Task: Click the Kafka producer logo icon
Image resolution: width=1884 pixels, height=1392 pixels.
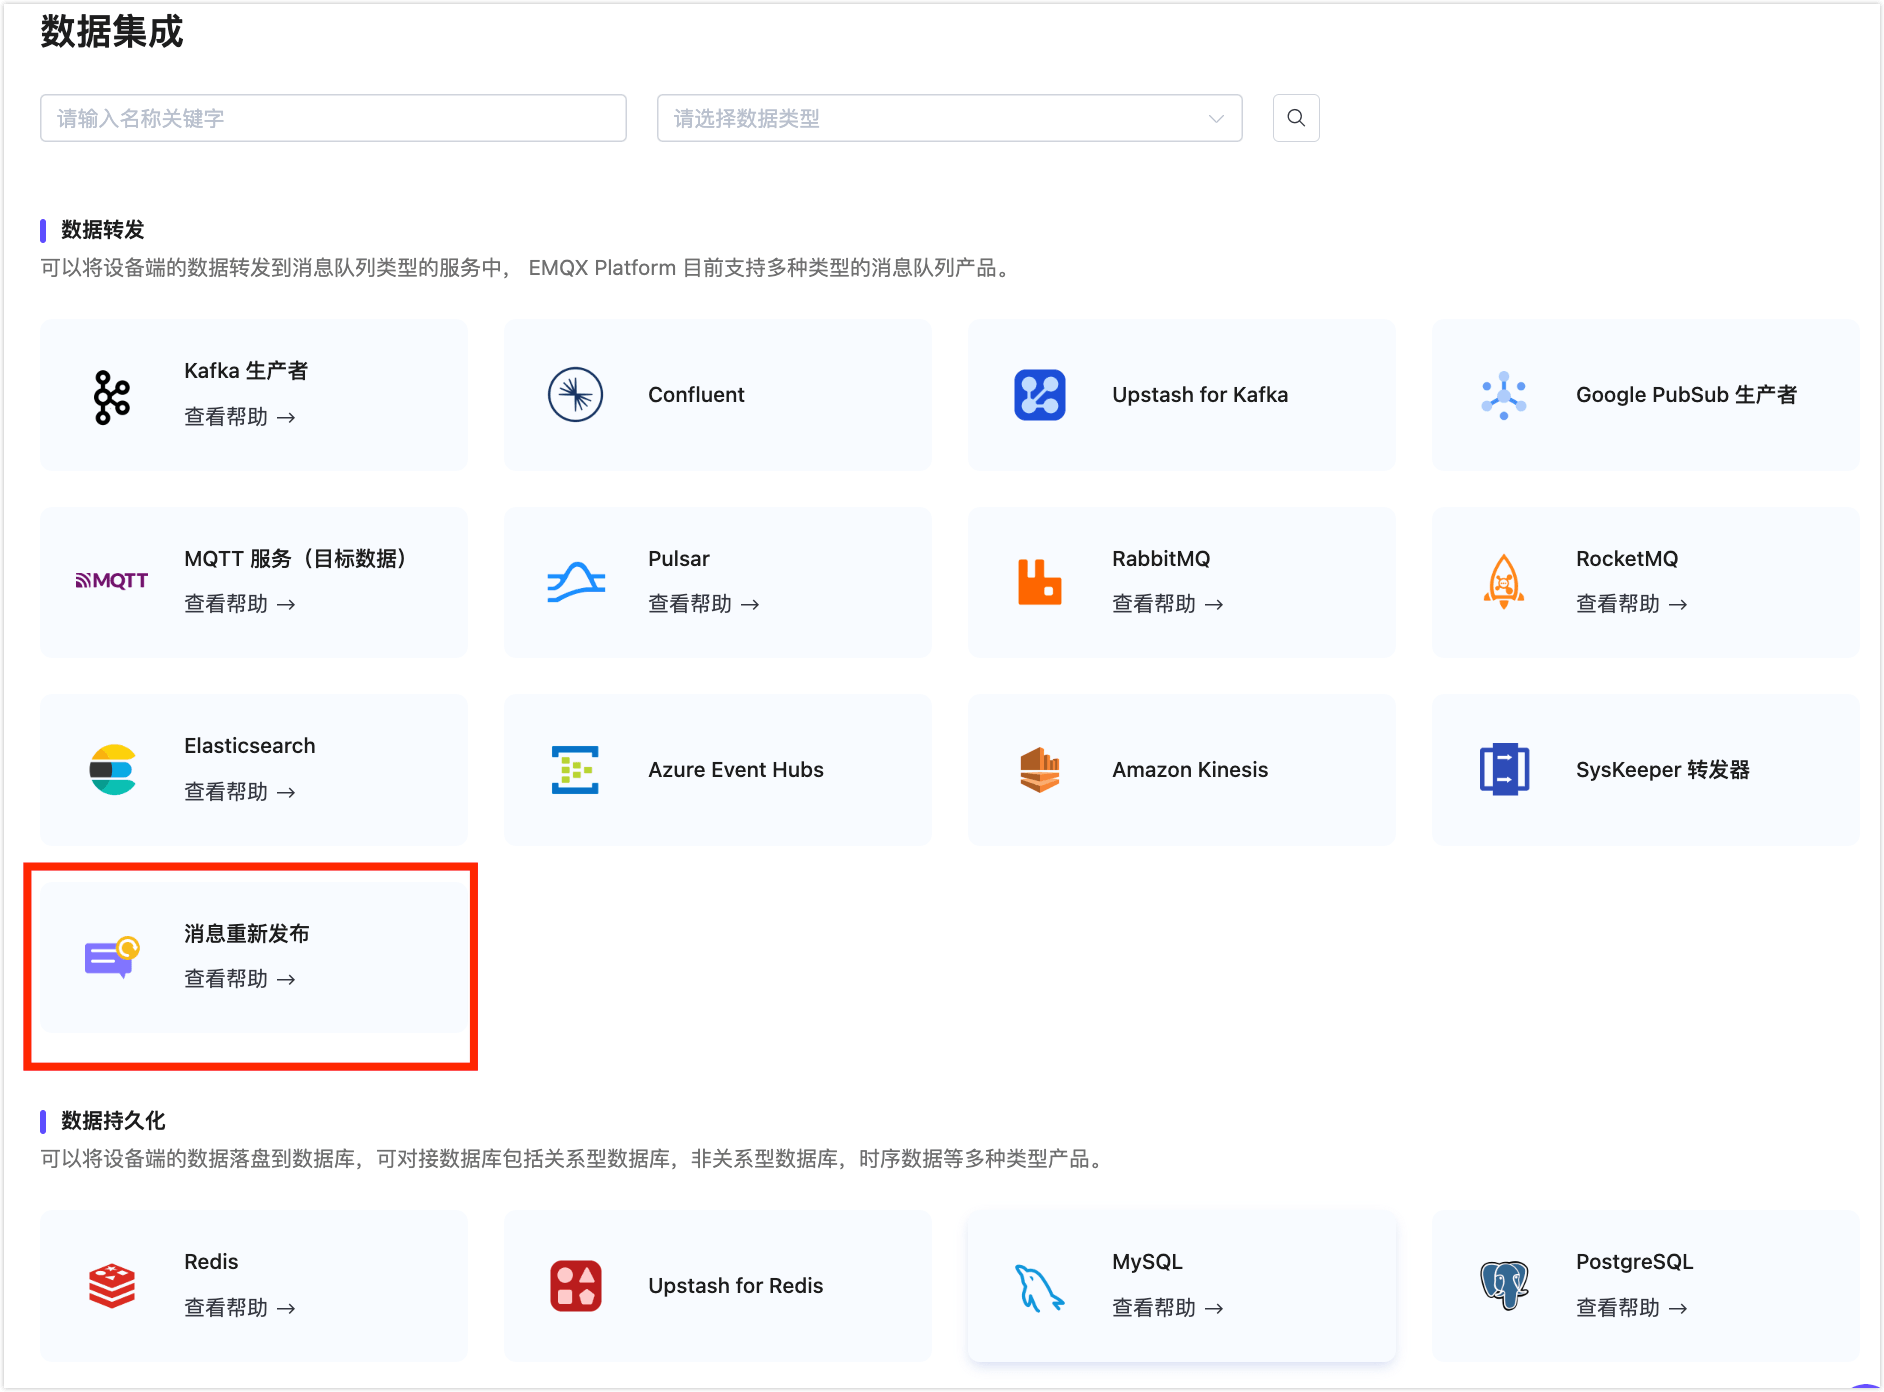Action: pyautogui.click(x=112, y=396)
